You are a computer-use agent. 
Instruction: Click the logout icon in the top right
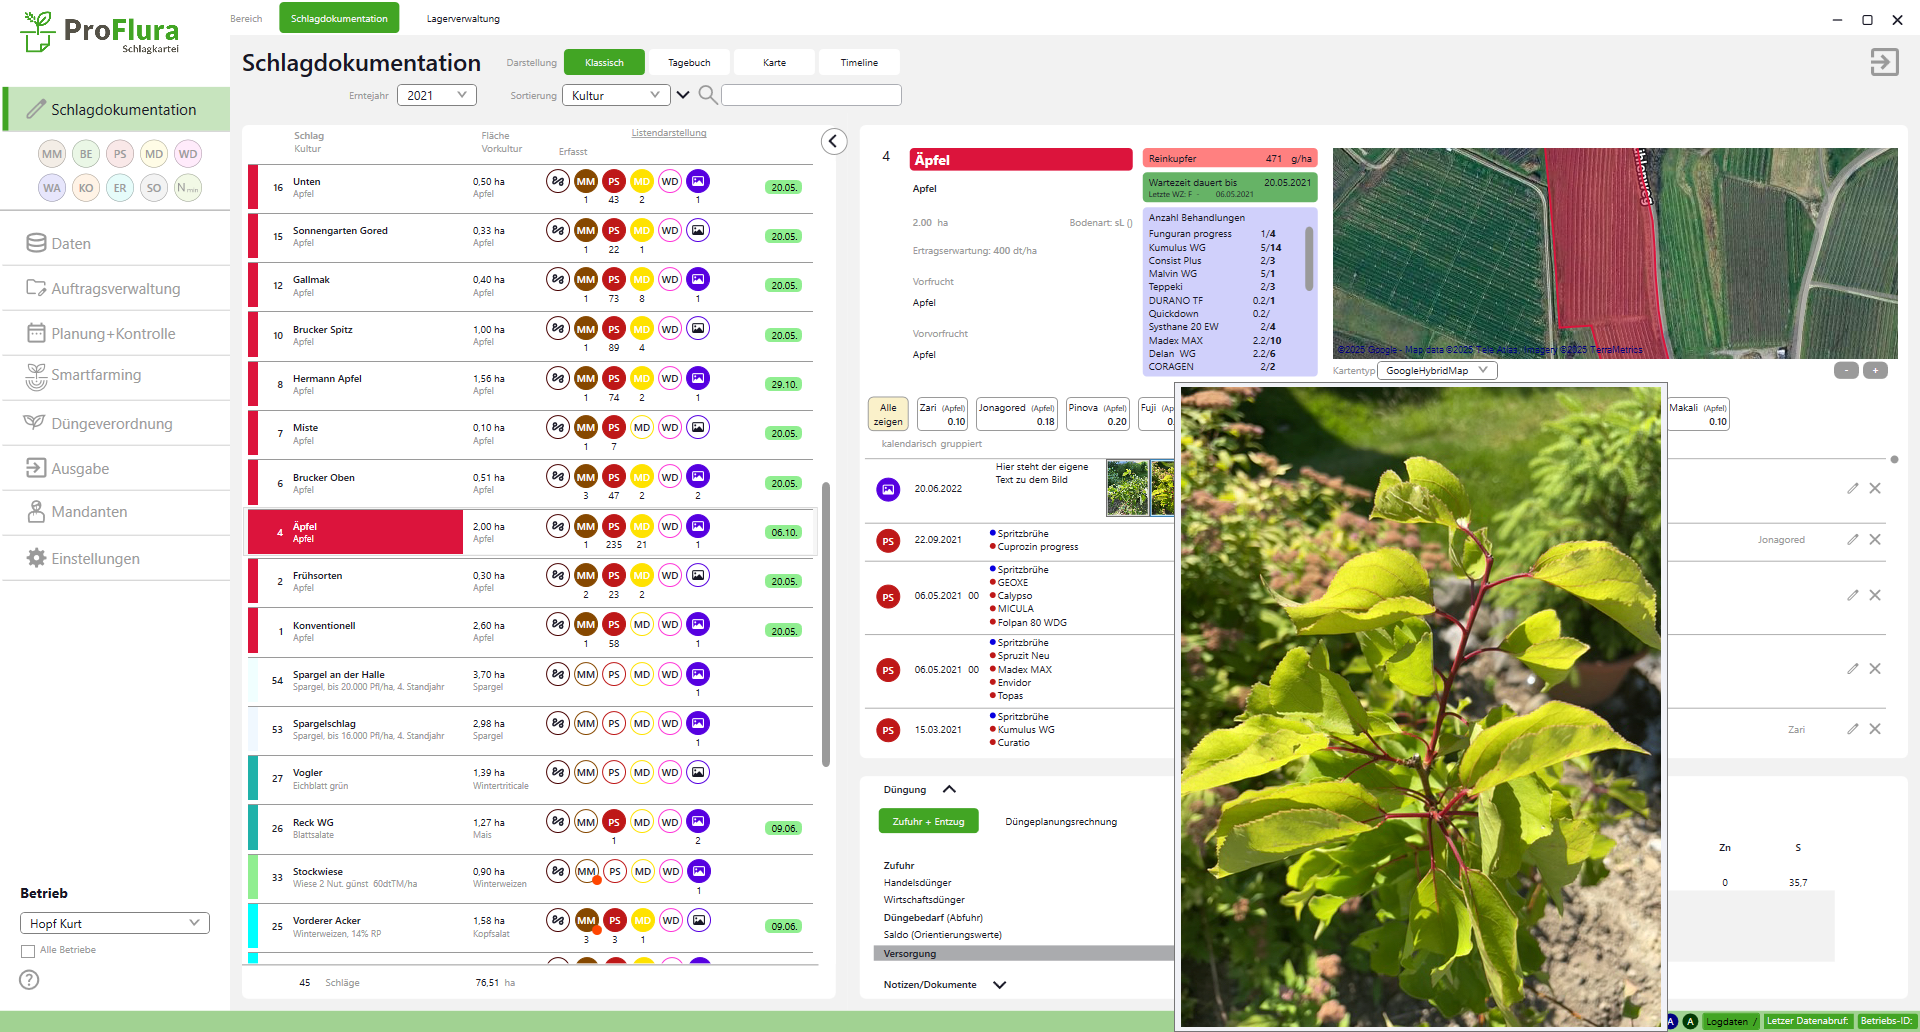coord(1884,62)
